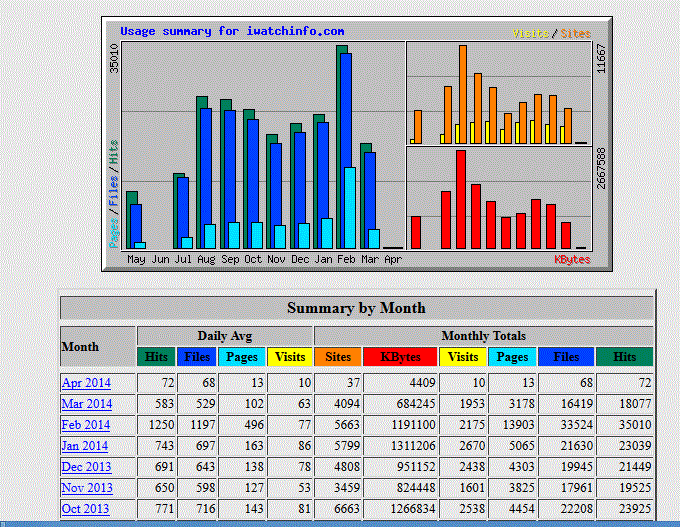Open the Oct 2013 monthly report link
Viewport: 680px width, 527px height.
pyautogui.click(x=85, y=509)
